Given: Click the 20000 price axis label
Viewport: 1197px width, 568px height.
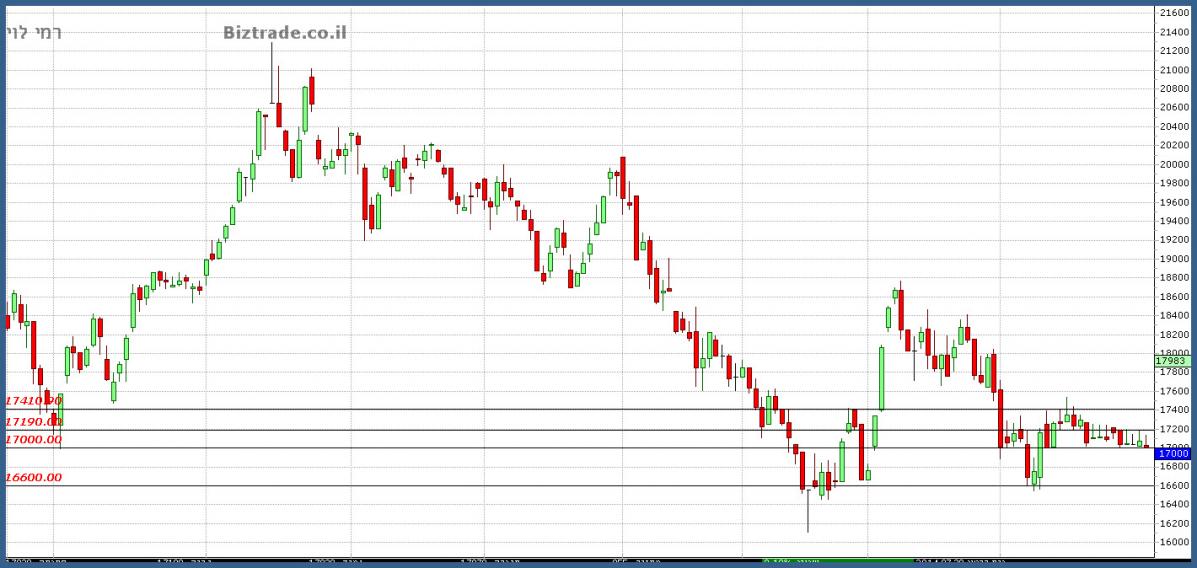Looking at the screenshot, I should [1173, 164].
